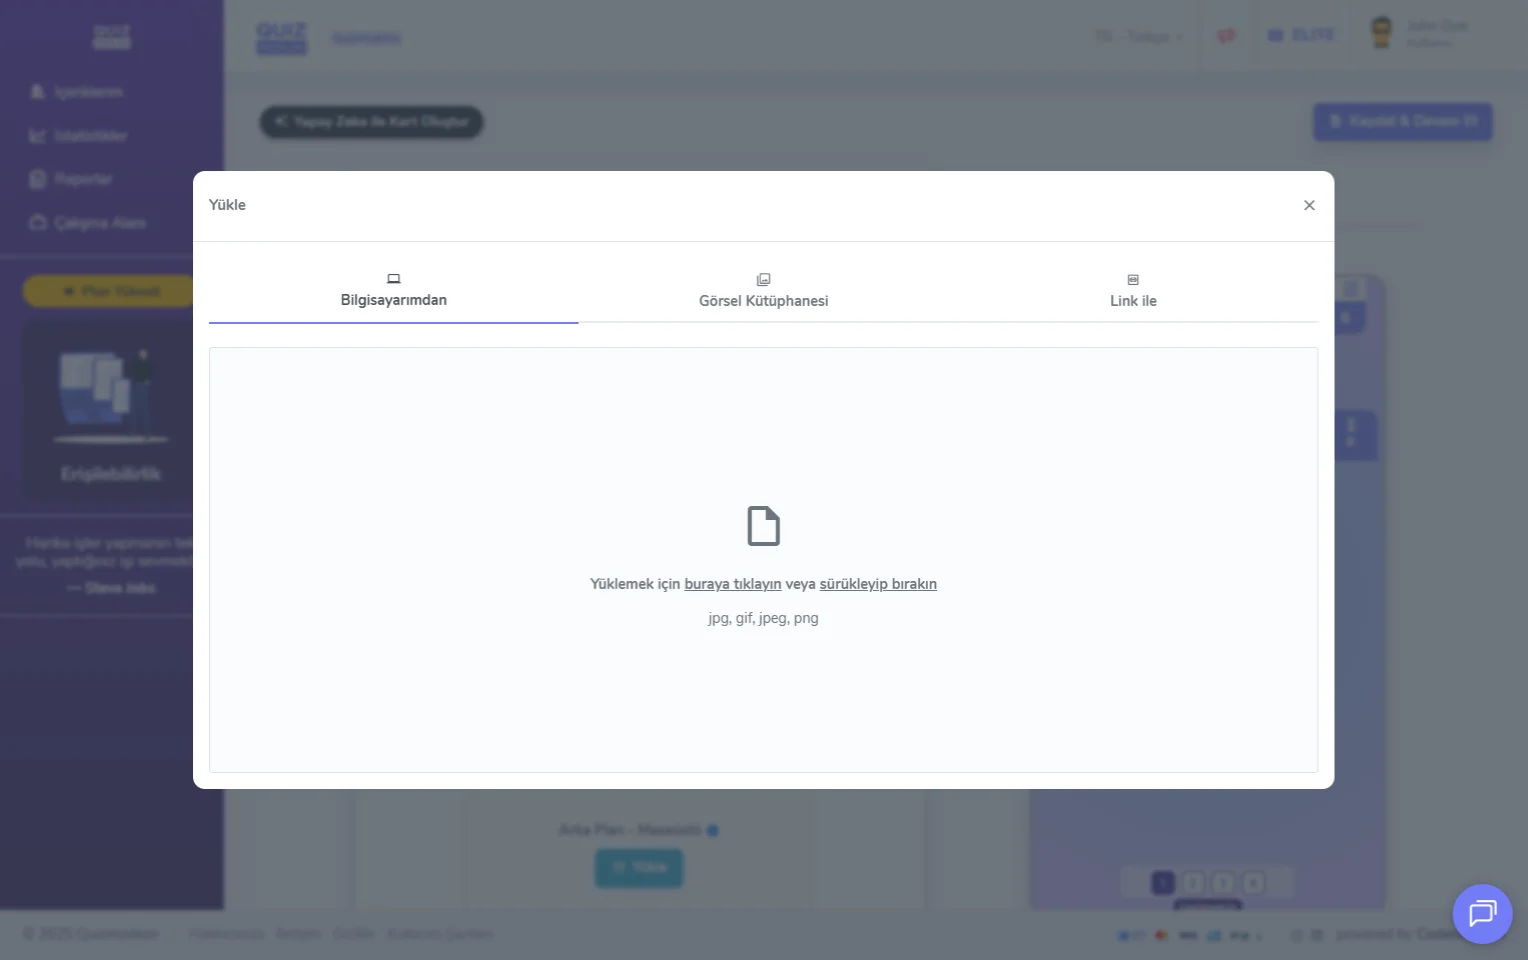Click the laptop icon above Bilgisayarımdan
Image resolution: width=1528 pixels, height=960 pixels.
coord(393,279)
